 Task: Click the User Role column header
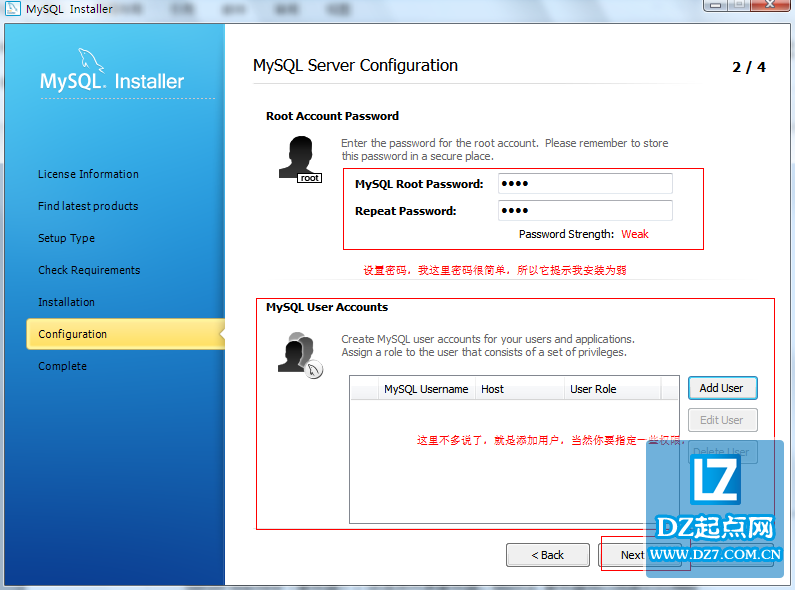tap(612, 389)
